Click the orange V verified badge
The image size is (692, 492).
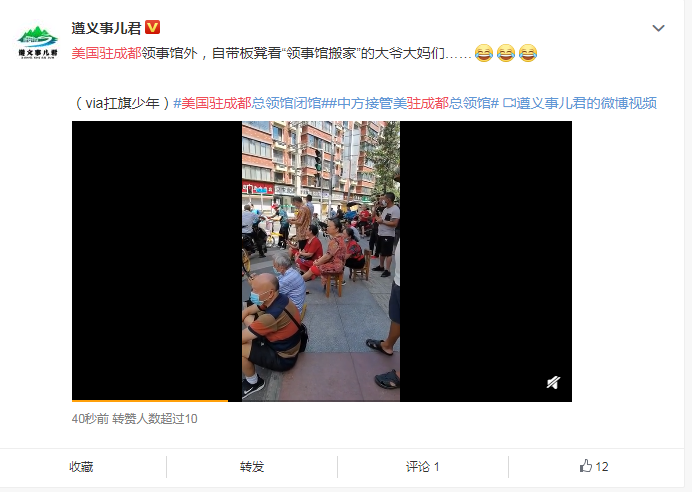[x=152, y=27]
